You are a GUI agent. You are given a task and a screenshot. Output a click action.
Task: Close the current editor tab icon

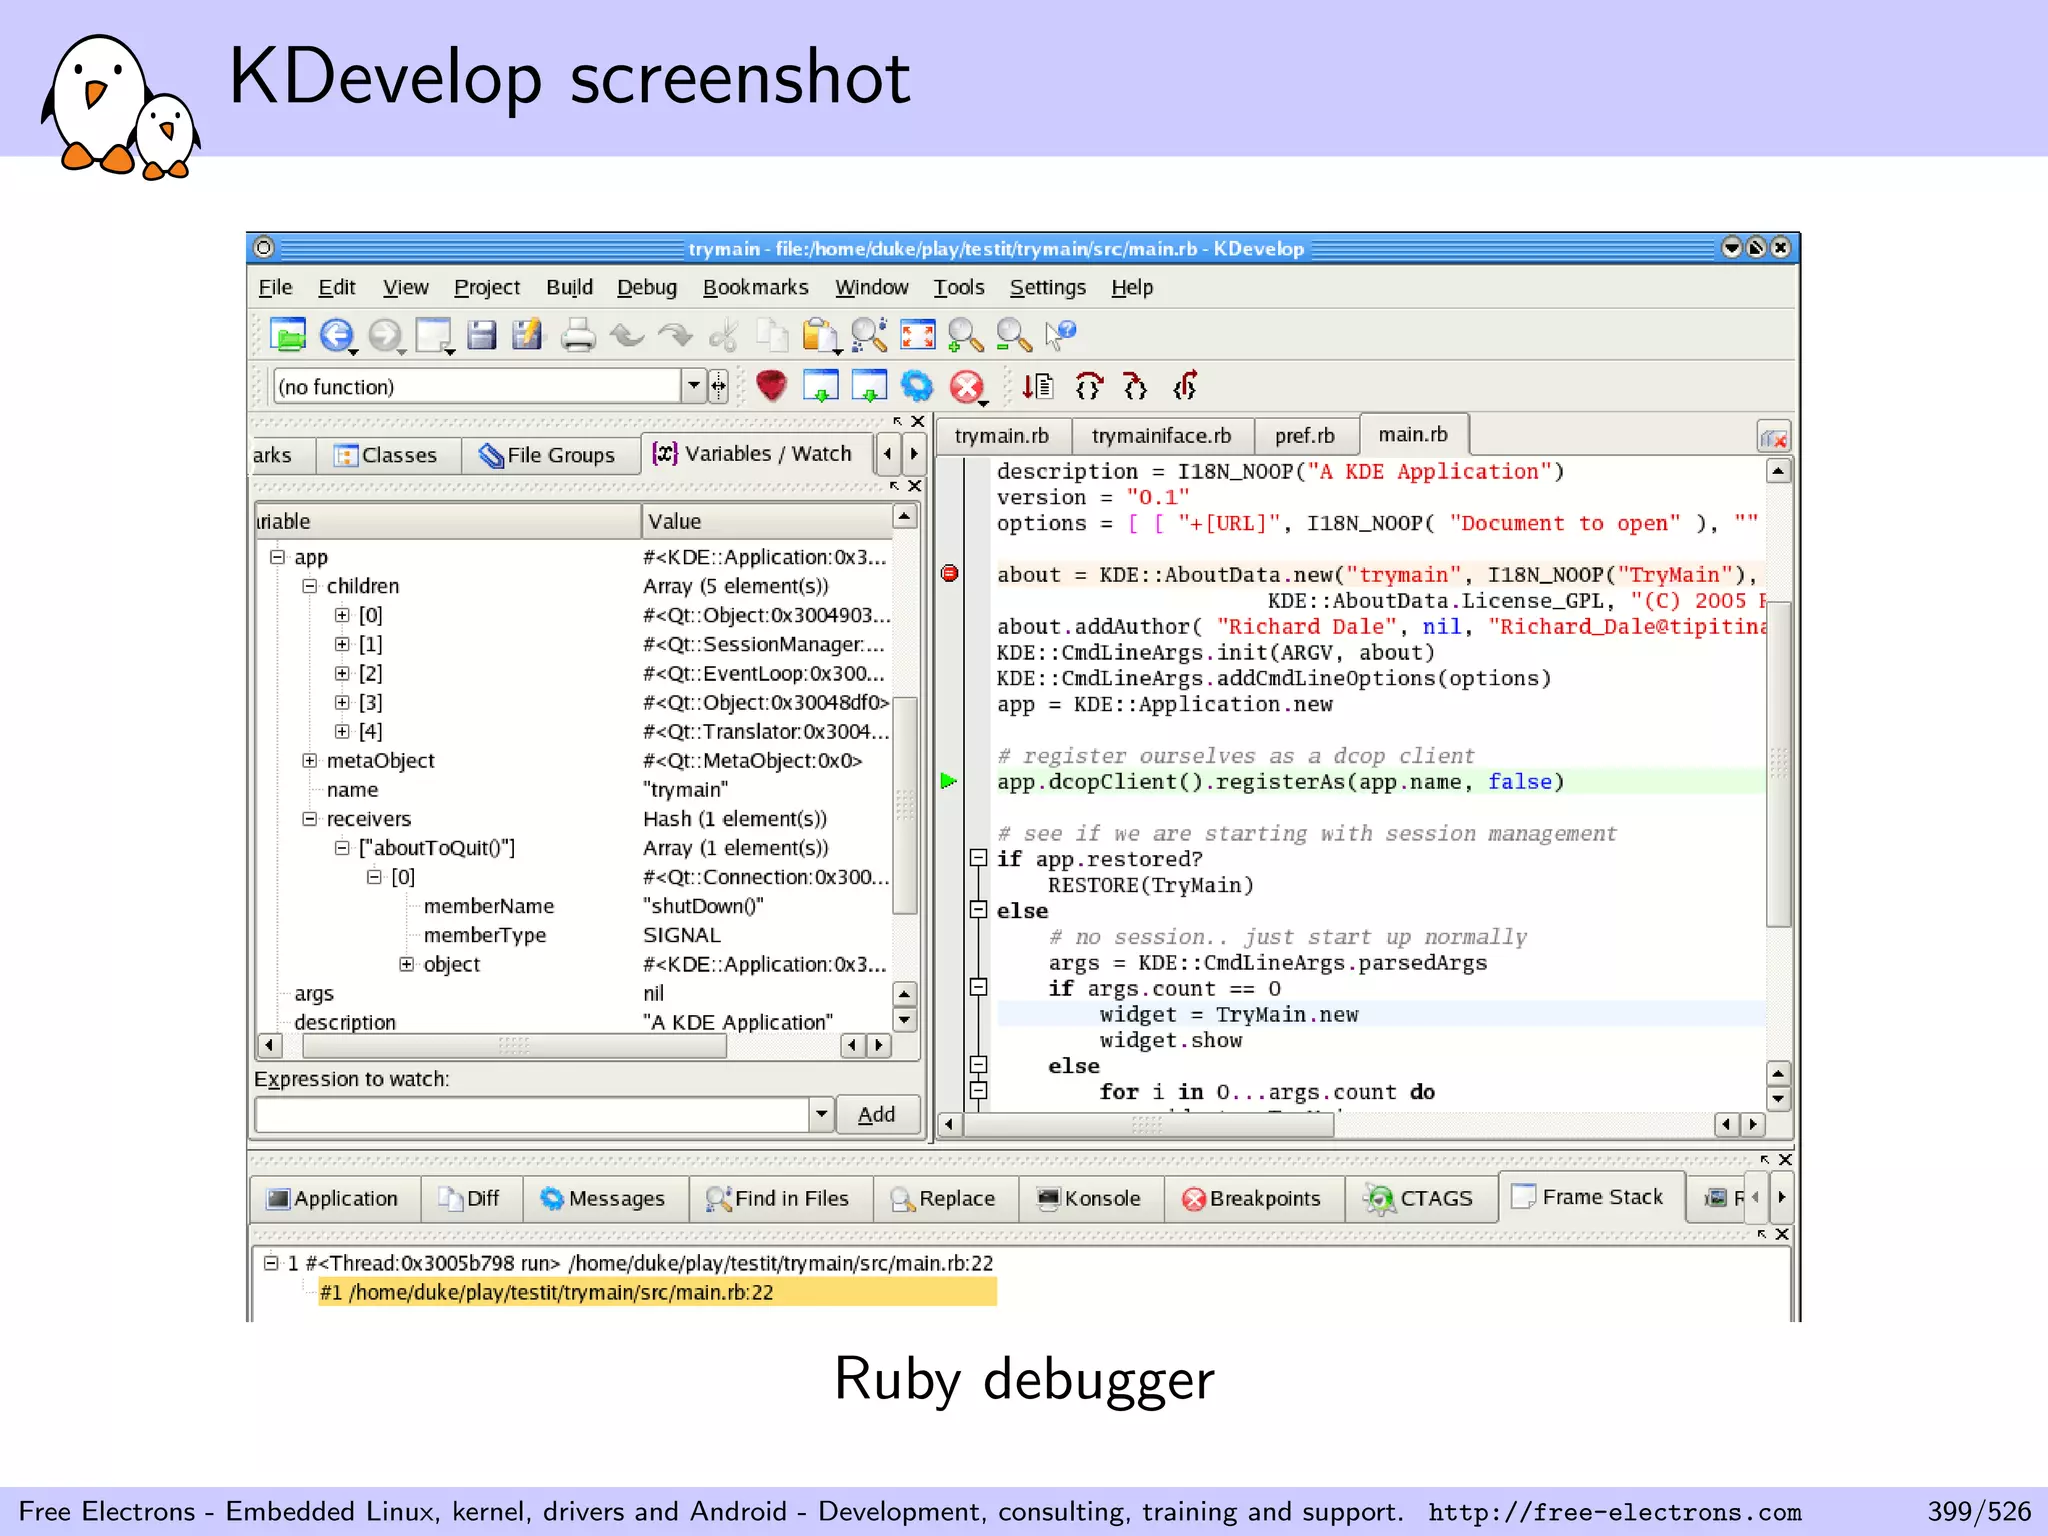point(1773,438)
